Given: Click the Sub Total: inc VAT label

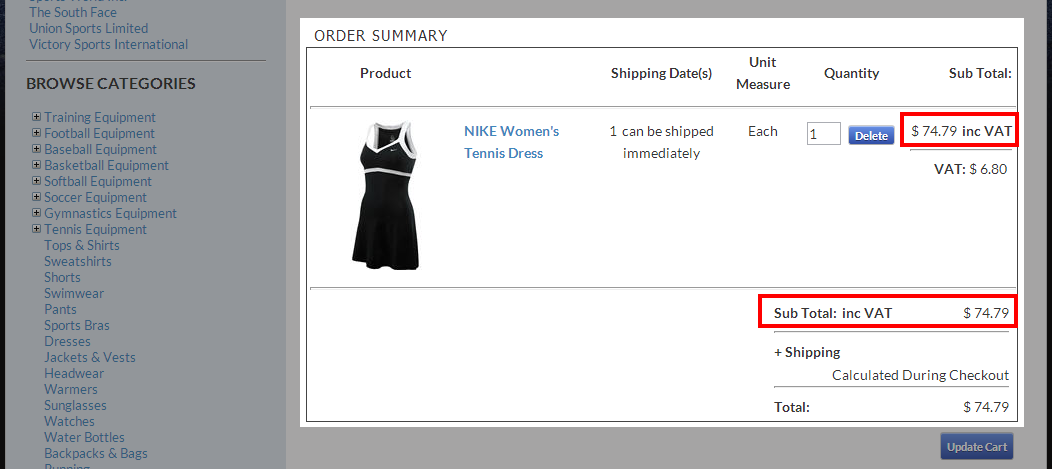Looking at the screenshot, I should tap(833, 313).
